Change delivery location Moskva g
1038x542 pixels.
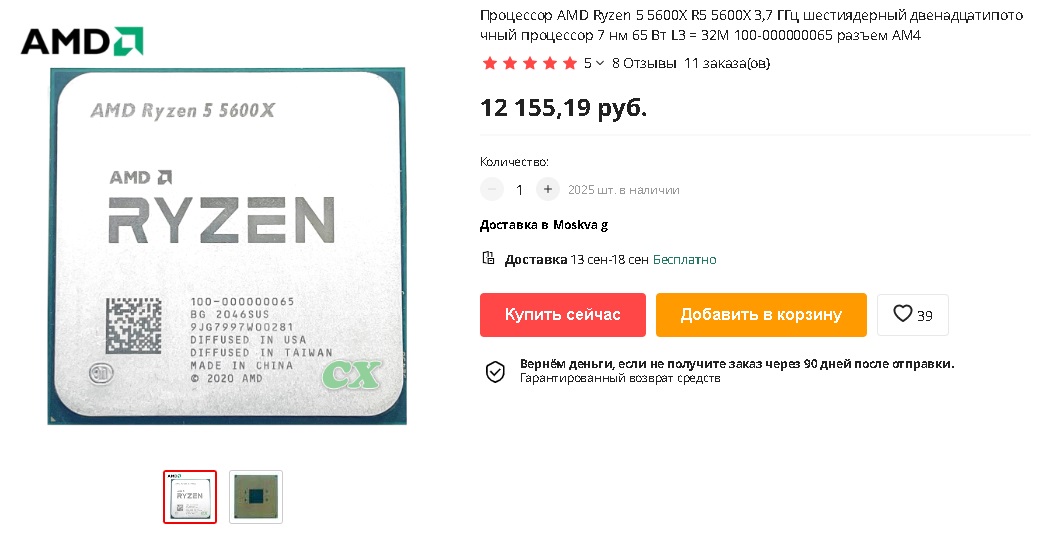pyautogui.click(x=581, y=225)
